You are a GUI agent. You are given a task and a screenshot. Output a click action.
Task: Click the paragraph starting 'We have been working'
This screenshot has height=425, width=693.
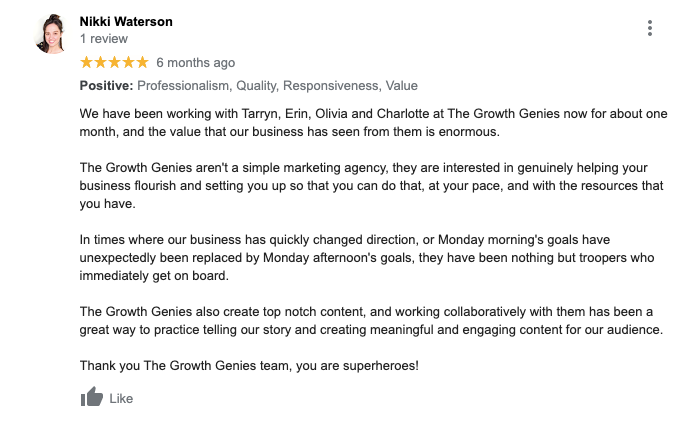372,123
